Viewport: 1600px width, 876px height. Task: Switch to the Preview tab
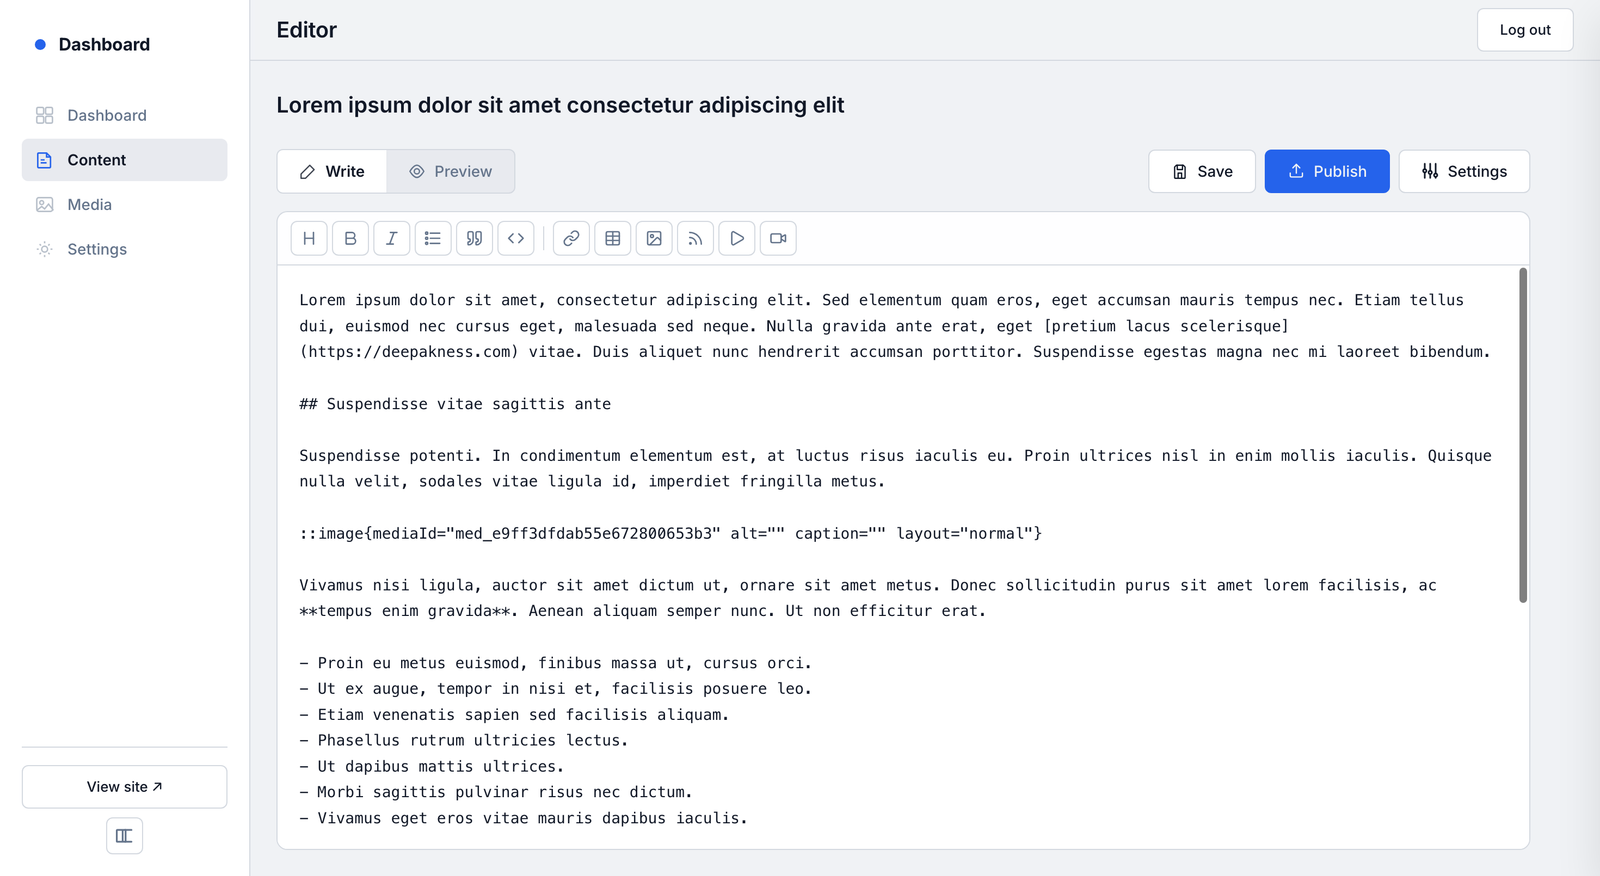451,171
